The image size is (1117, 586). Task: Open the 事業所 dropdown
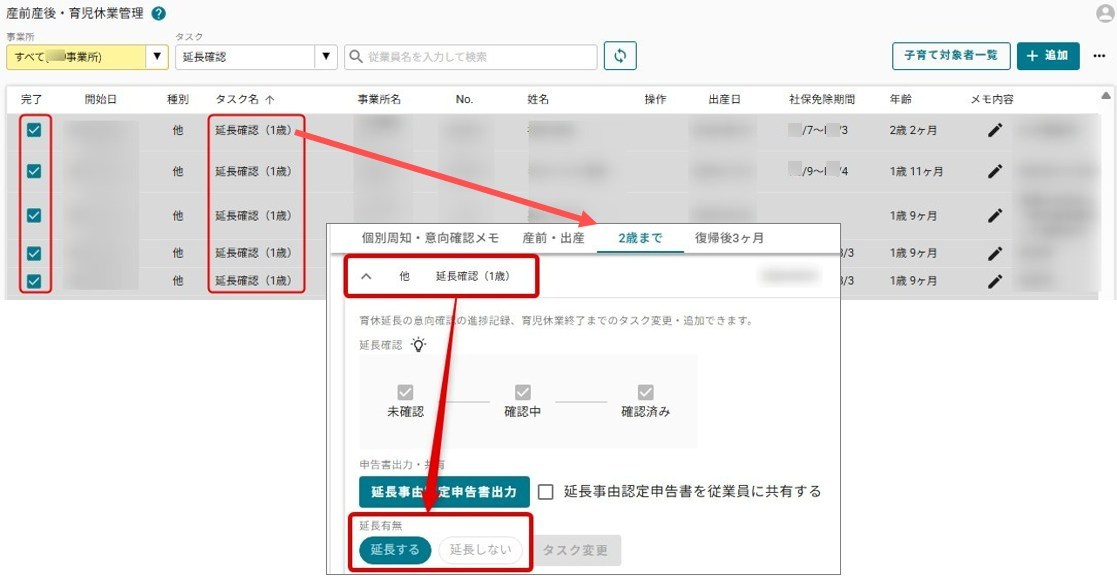[x=87, y=57]
